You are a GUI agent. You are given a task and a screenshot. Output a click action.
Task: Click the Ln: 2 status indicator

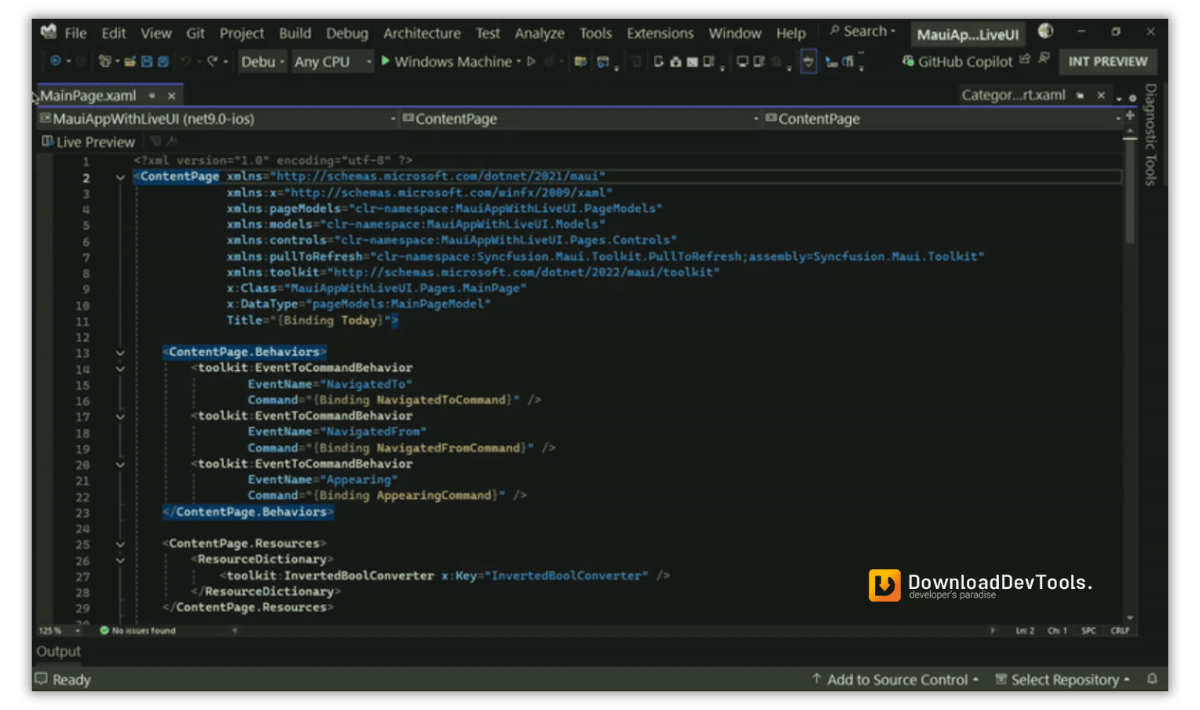(1025, 631)
